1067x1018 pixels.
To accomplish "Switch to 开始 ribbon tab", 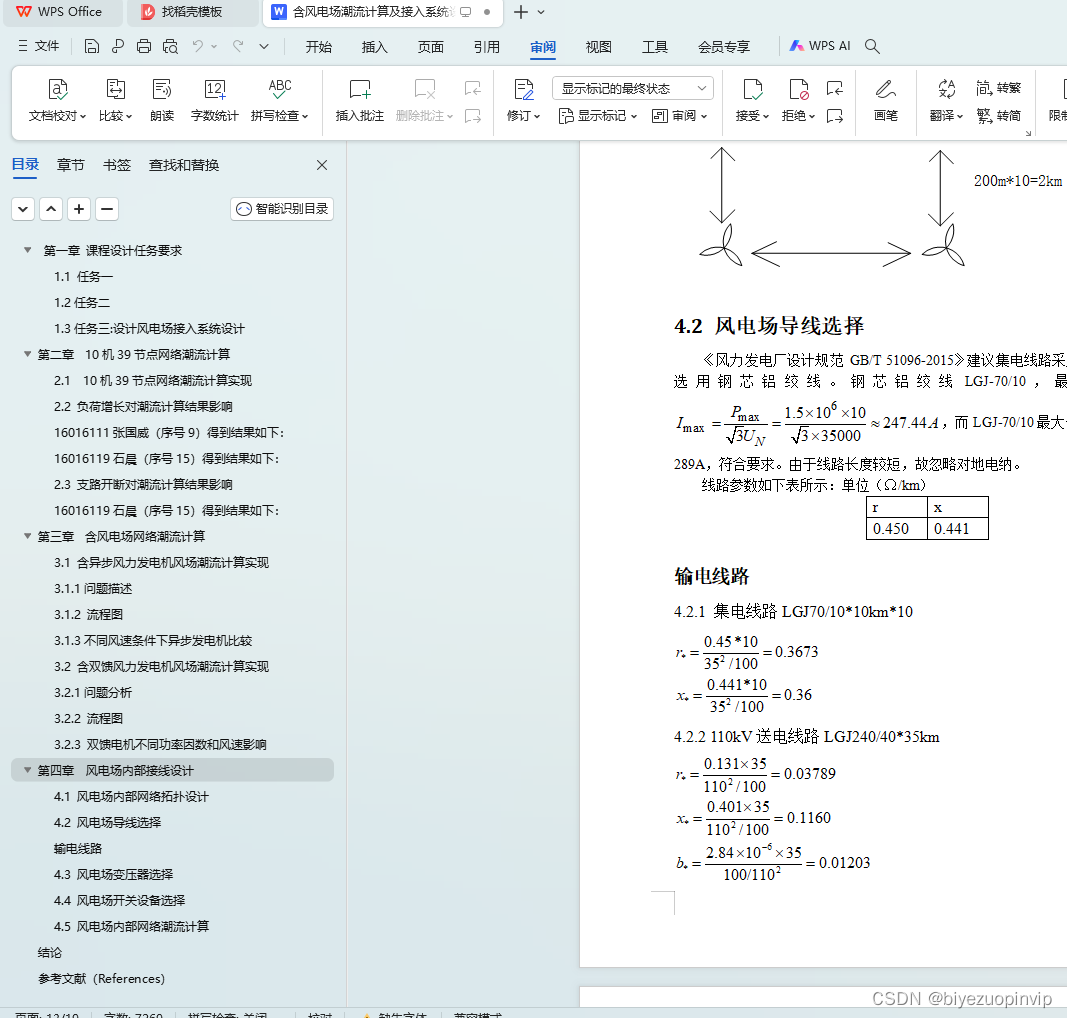I will (318, 47).
